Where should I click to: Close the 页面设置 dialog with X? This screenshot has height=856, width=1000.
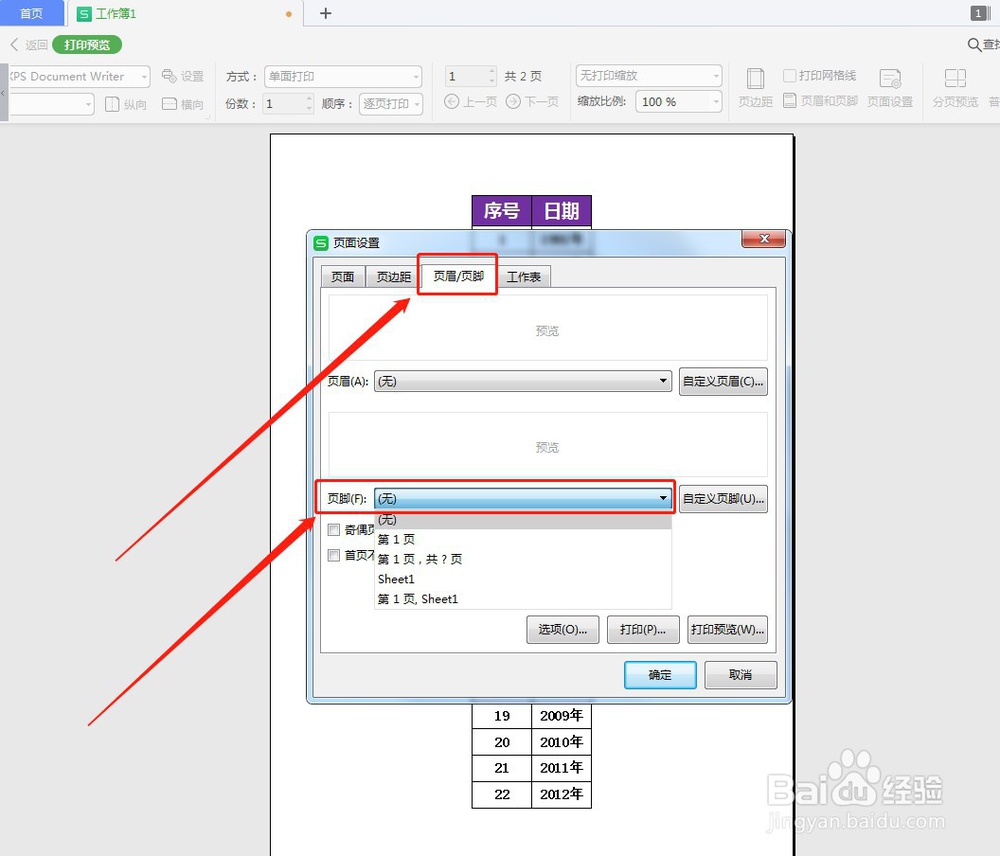click(764, 239)
